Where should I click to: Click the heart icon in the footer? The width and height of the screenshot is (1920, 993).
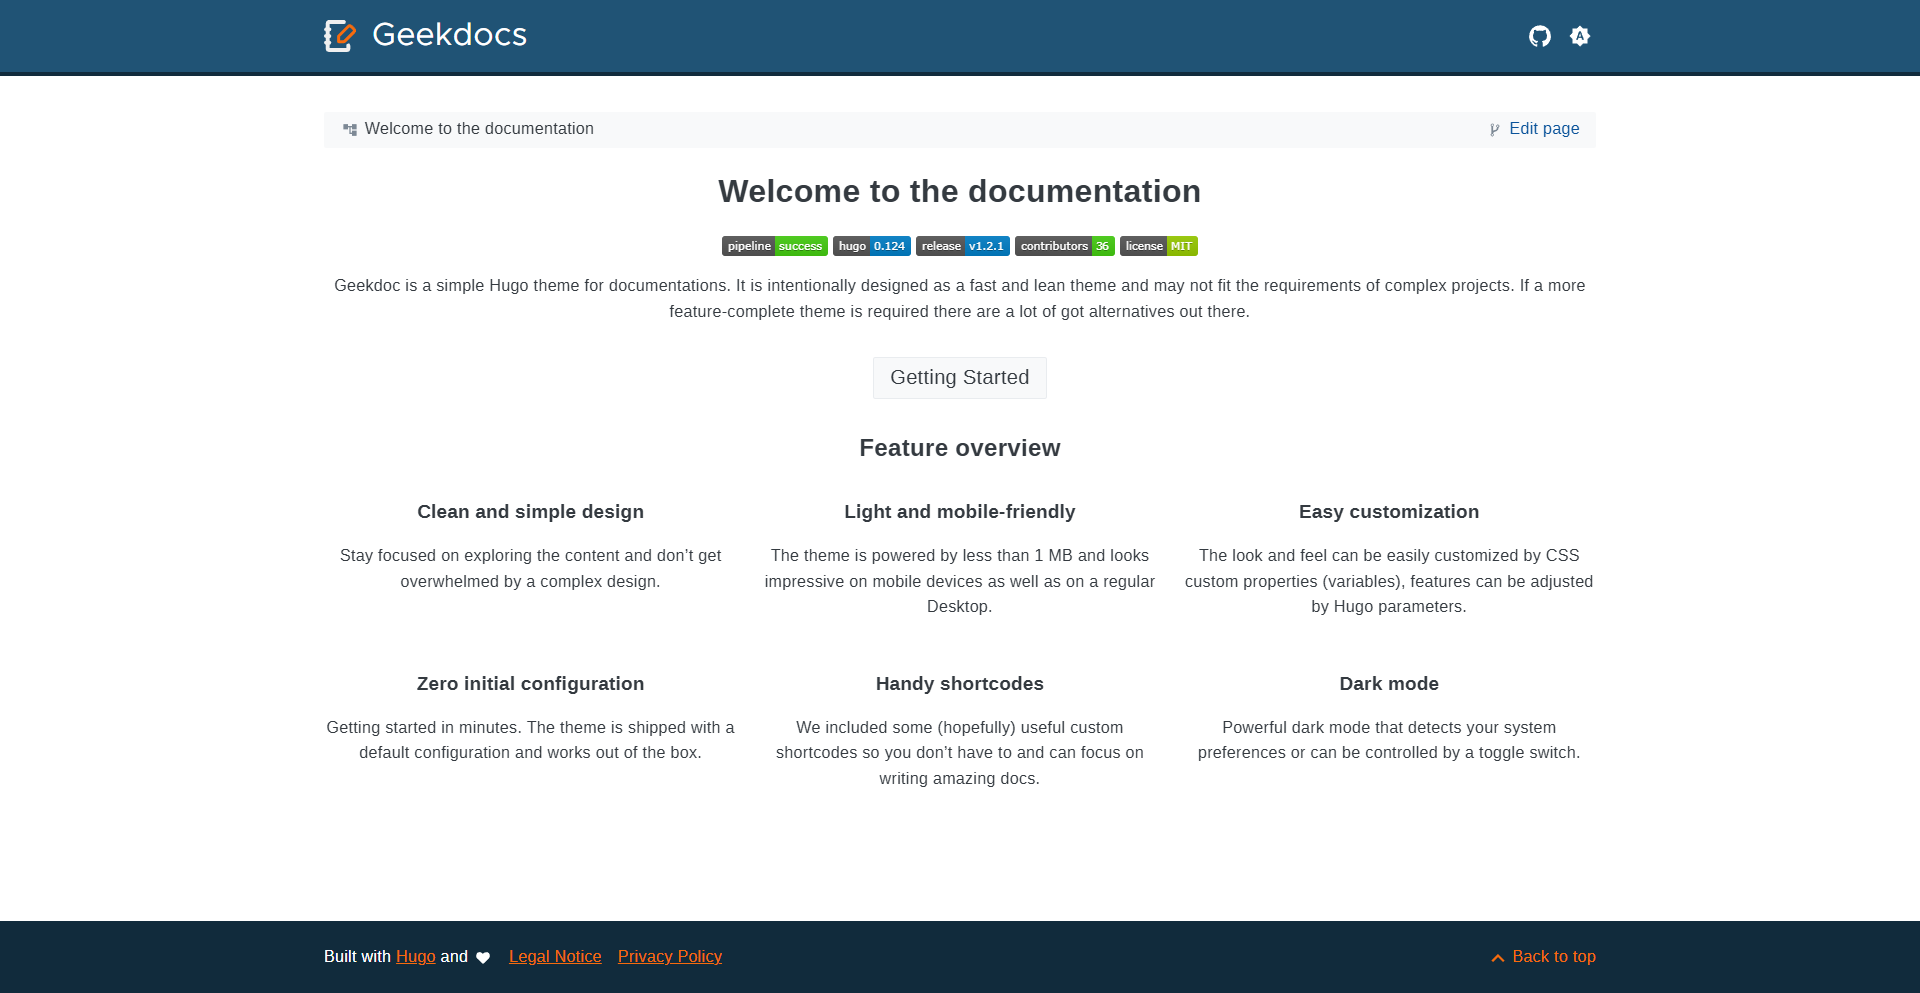coord(483,958)
